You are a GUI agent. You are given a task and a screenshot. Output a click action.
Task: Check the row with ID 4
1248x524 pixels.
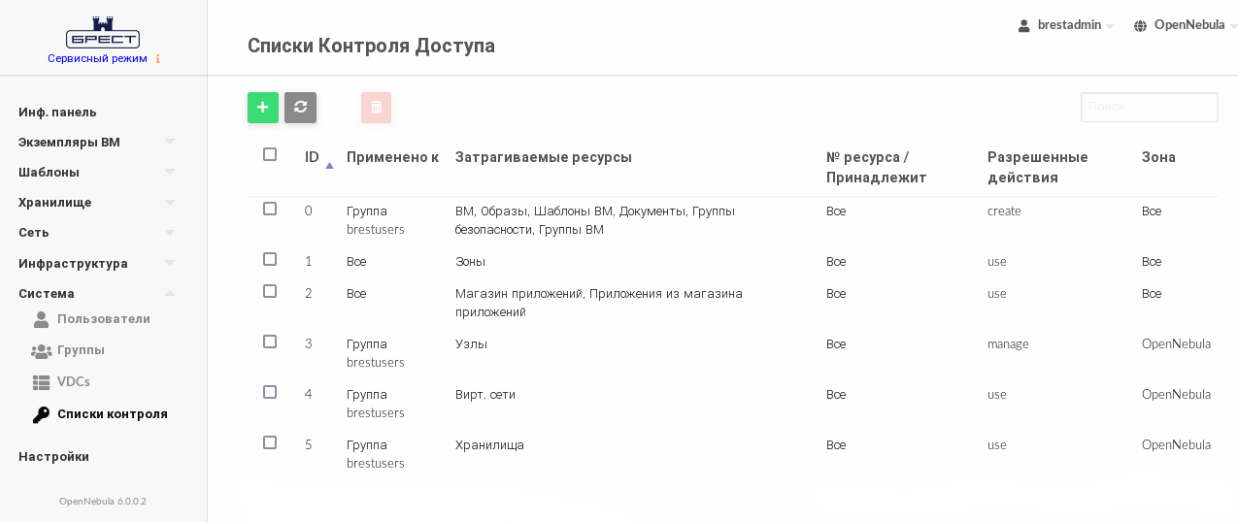tap(272, 395)
